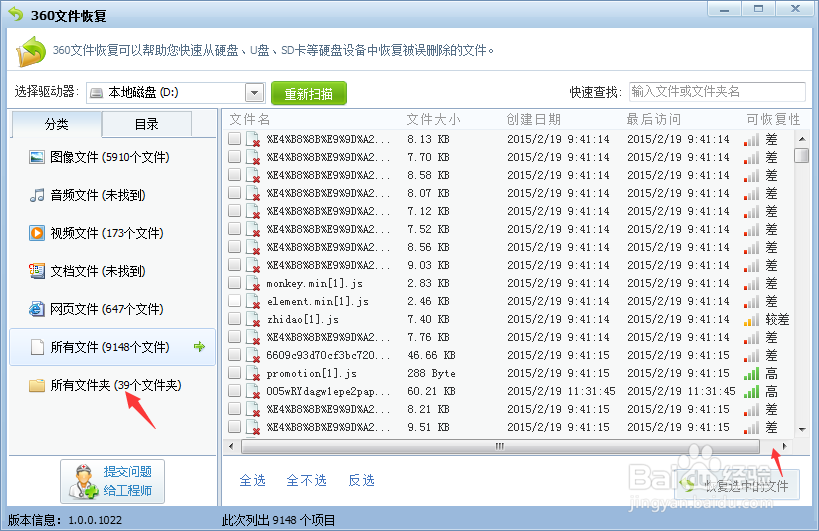Check the box for 8.13 KB file
The width and height of the screenshot is (819, 531).
tap(235, 138)
